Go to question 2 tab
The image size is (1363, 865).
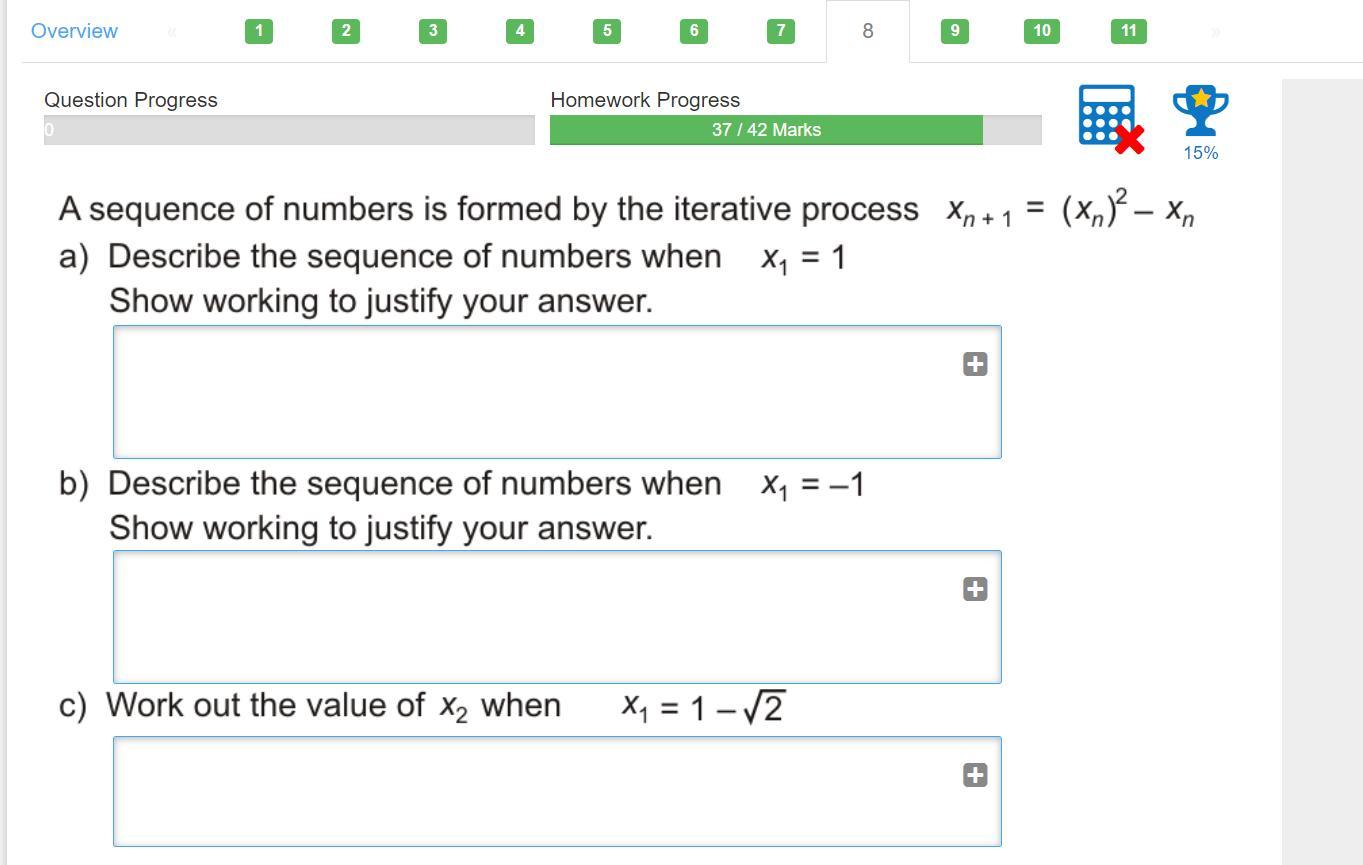click(x=345, y=31)
